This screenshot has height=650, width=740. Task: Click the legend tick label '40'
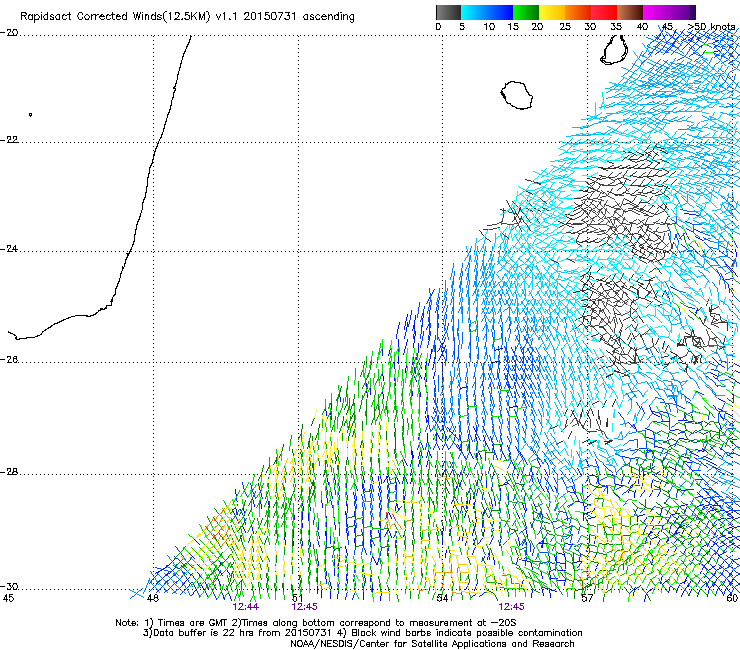point(642,27)
